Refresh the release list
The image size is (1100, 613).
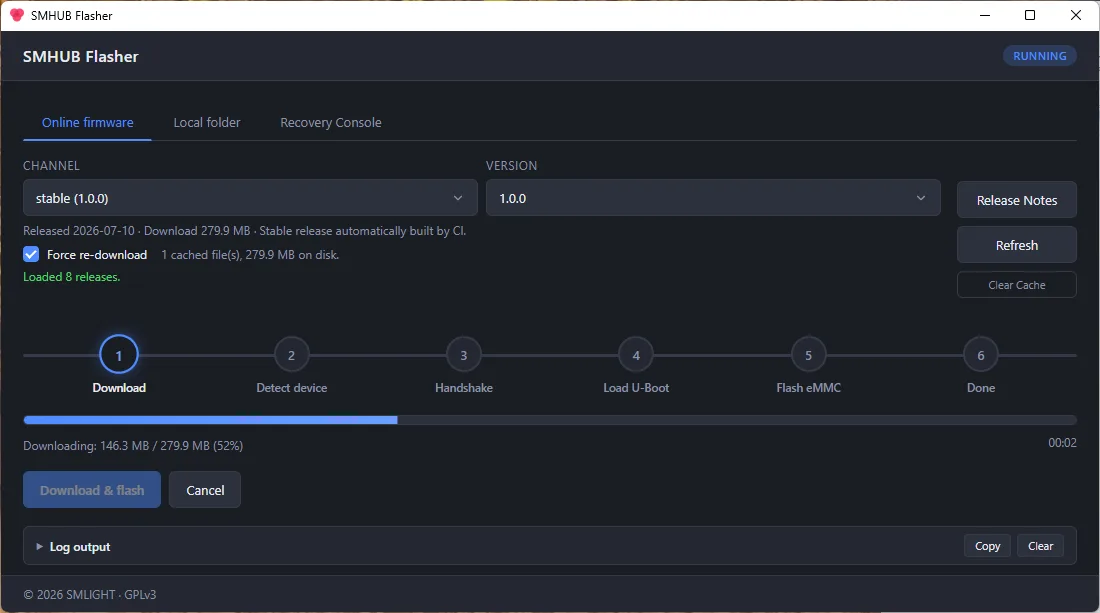click(1017, 245)
